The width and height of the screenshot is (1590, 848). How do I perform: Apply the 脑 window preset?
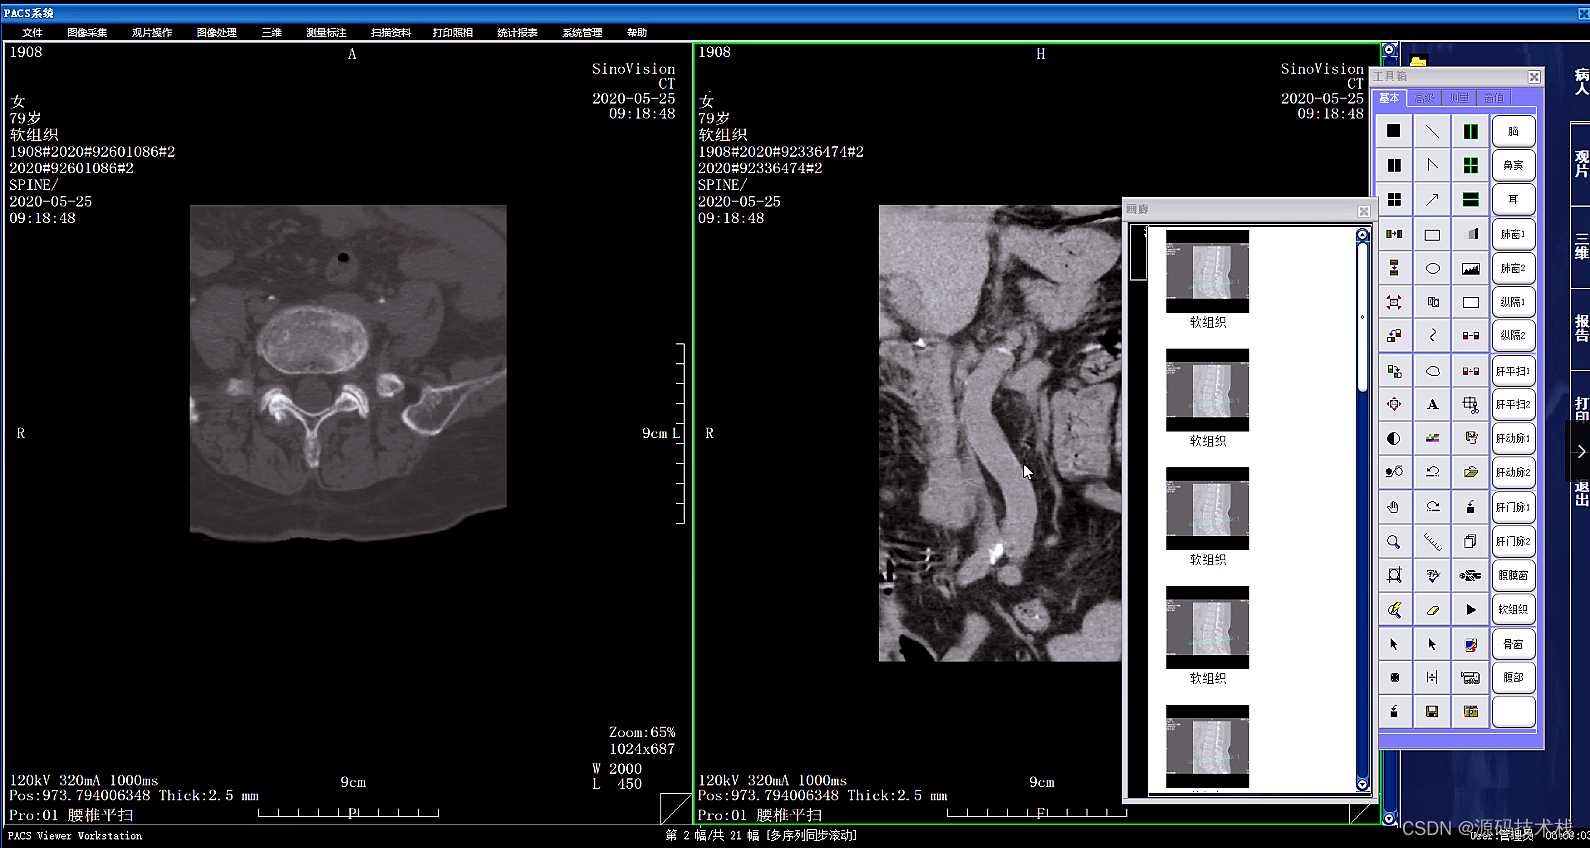1513,131
